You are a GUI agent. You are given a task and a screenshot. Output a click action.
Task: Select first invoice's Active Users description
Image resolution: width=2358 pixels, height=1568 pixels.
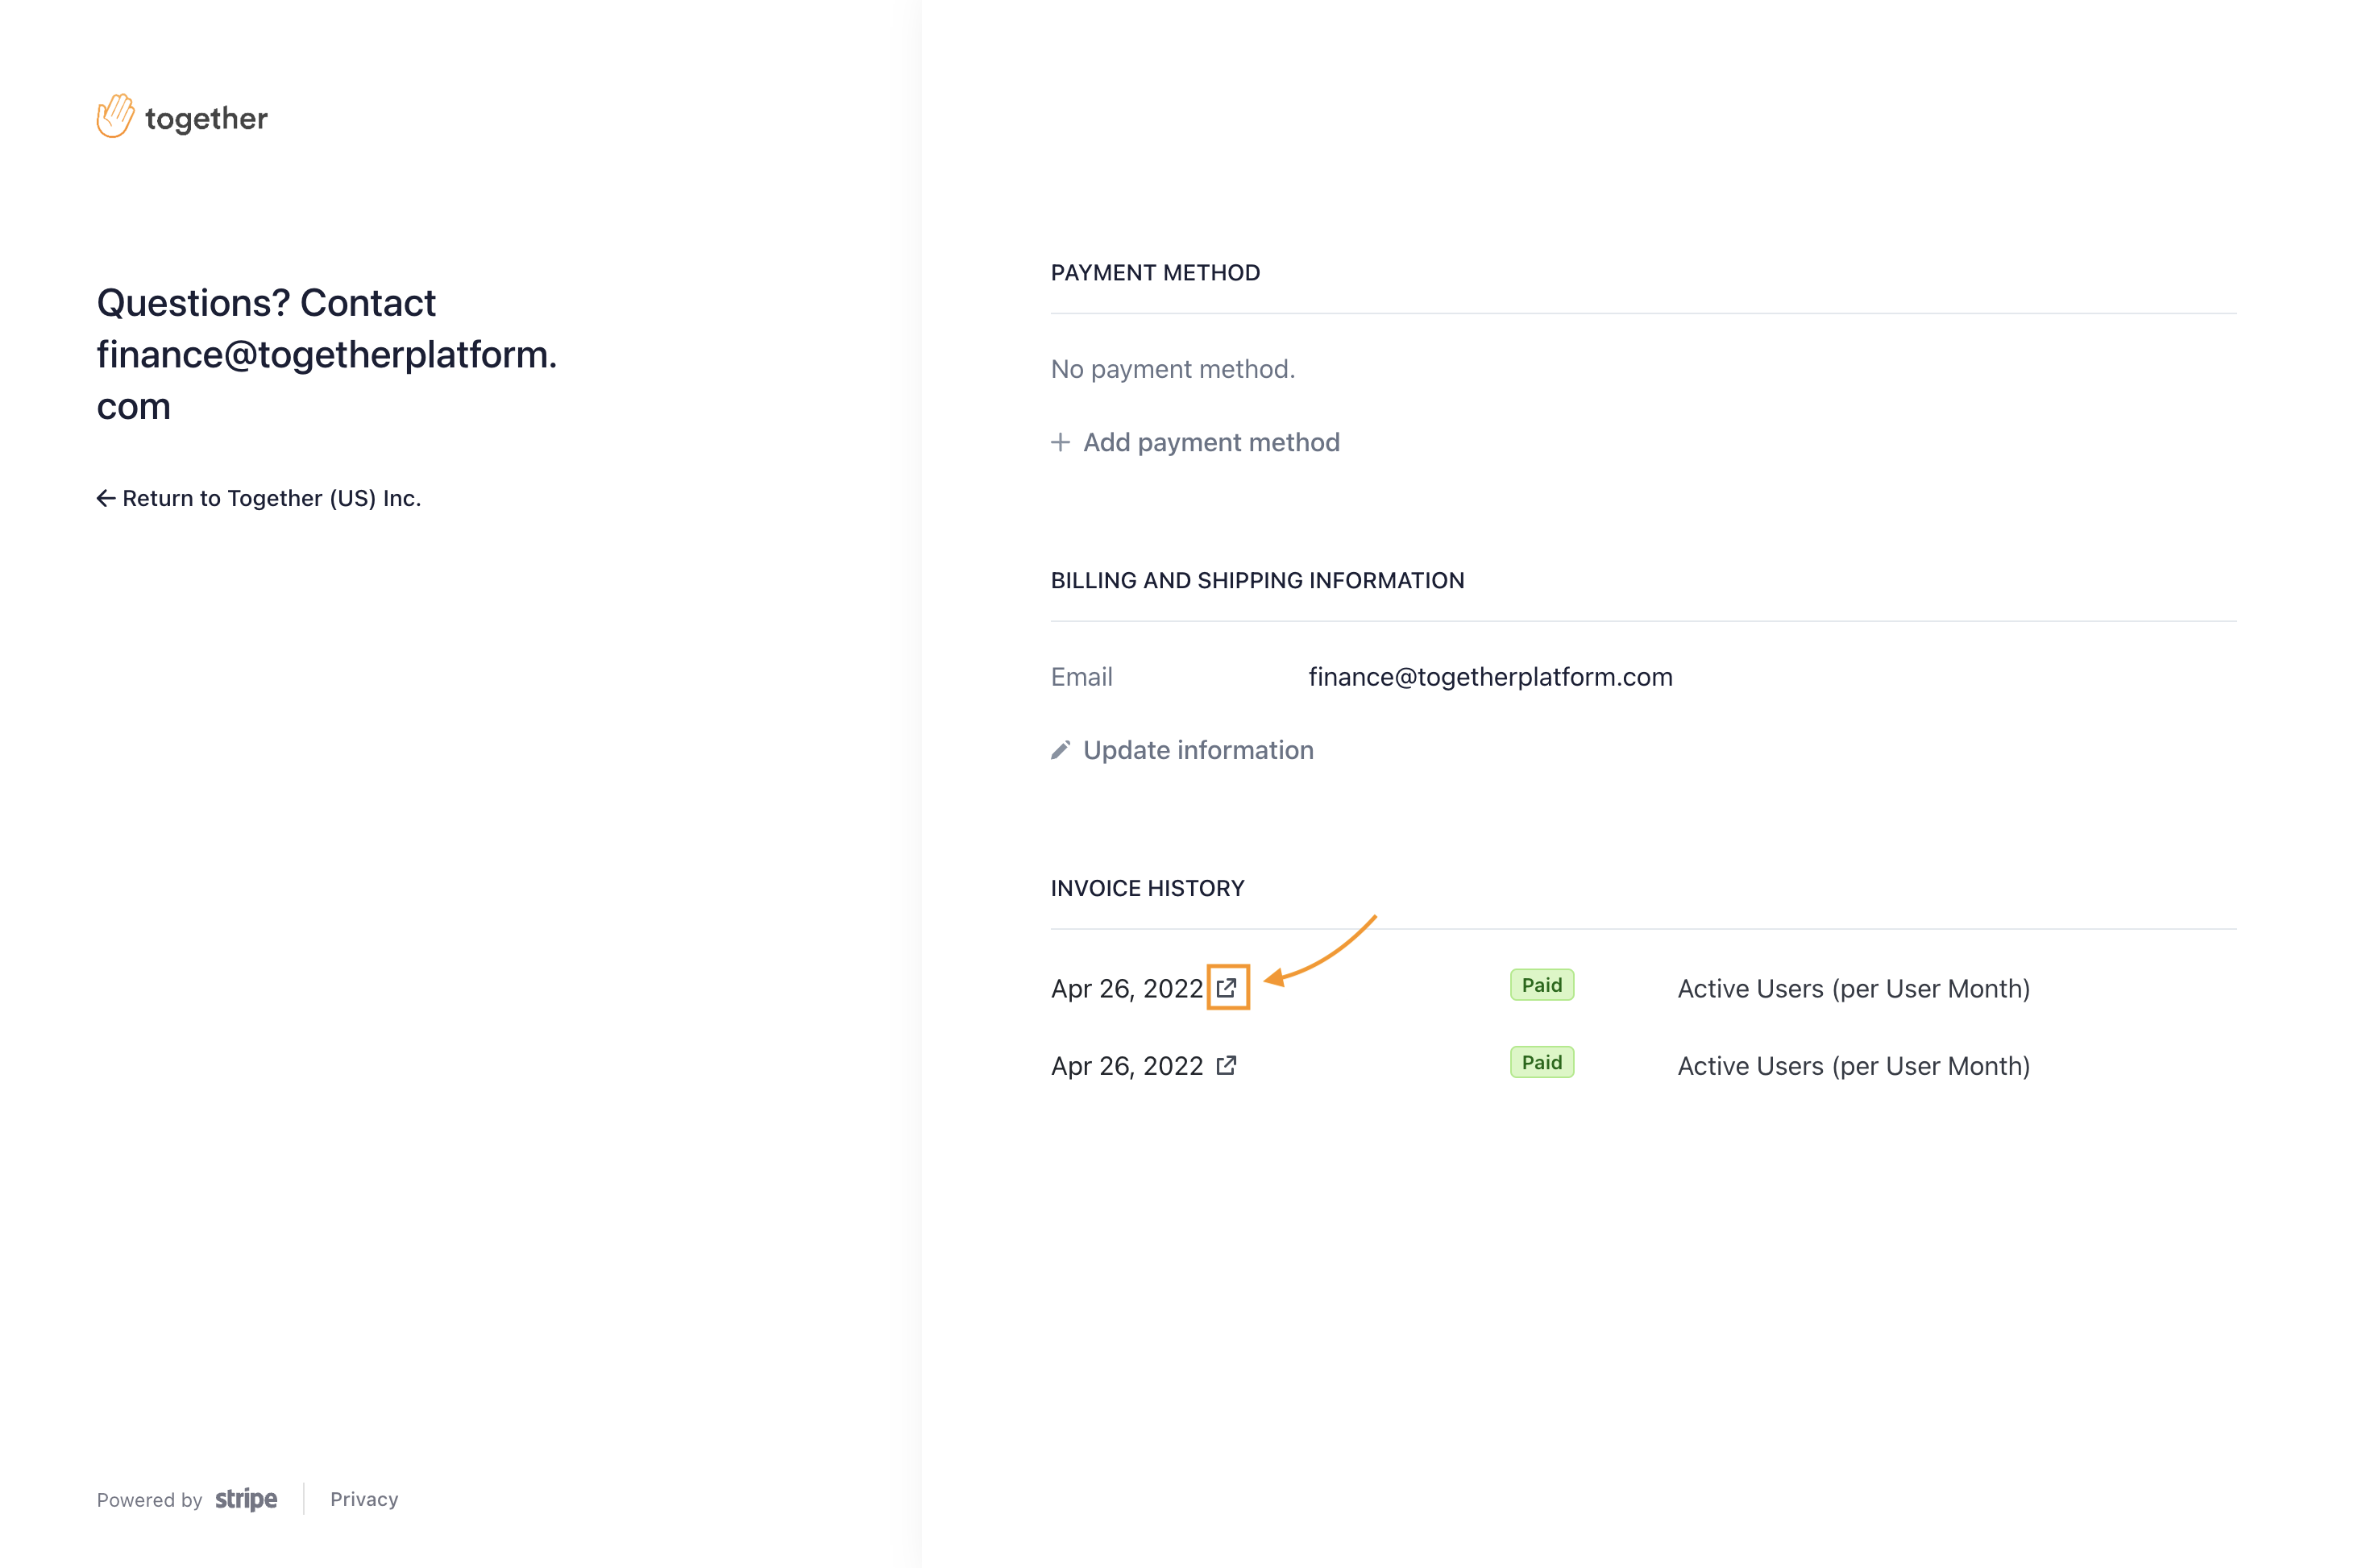point(1853,989)
